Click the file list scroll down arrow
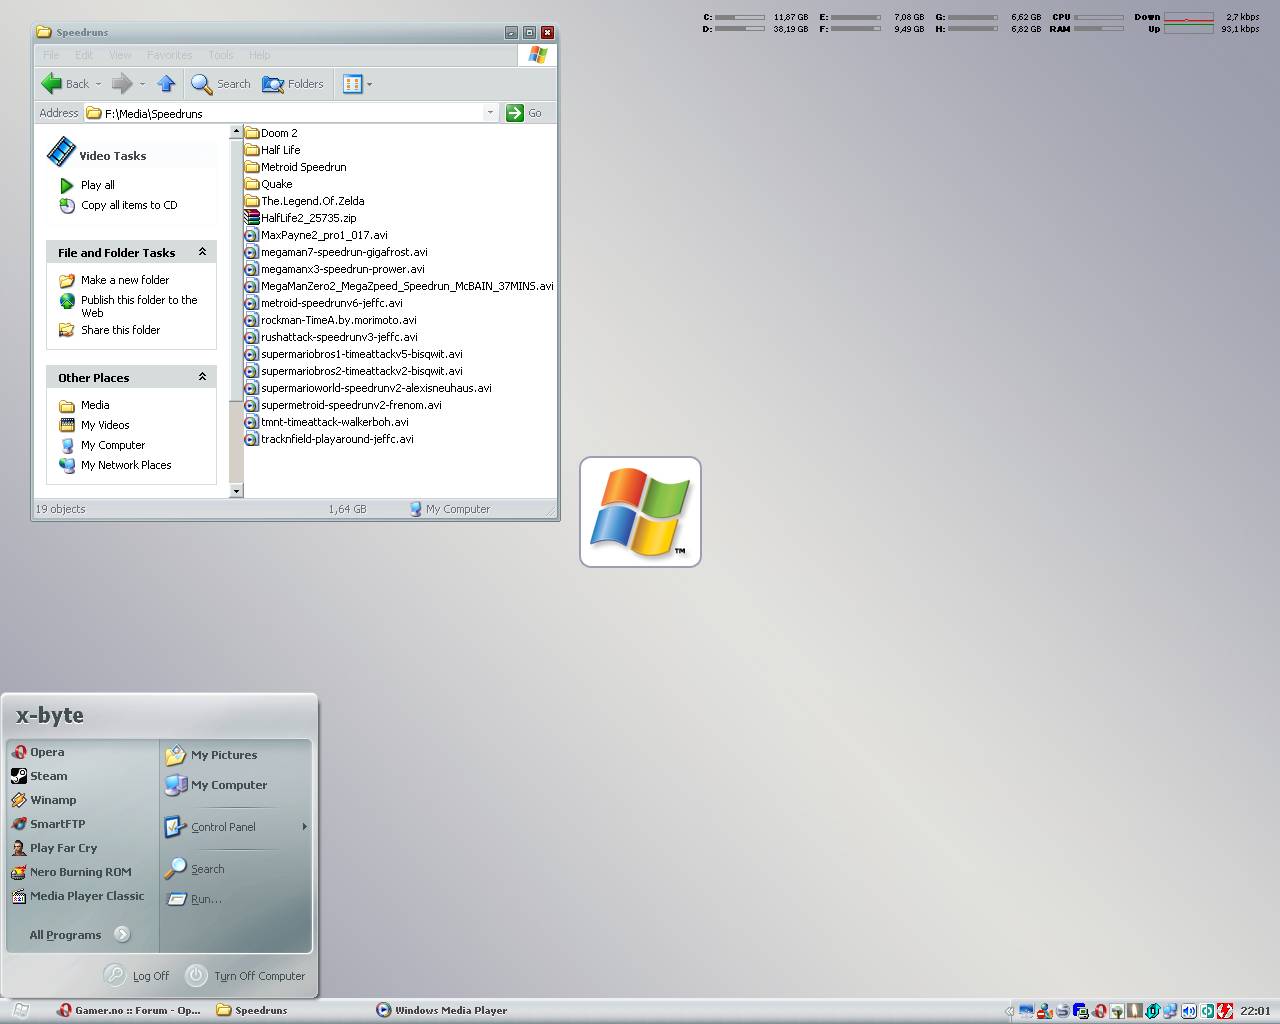 (237, 490)
